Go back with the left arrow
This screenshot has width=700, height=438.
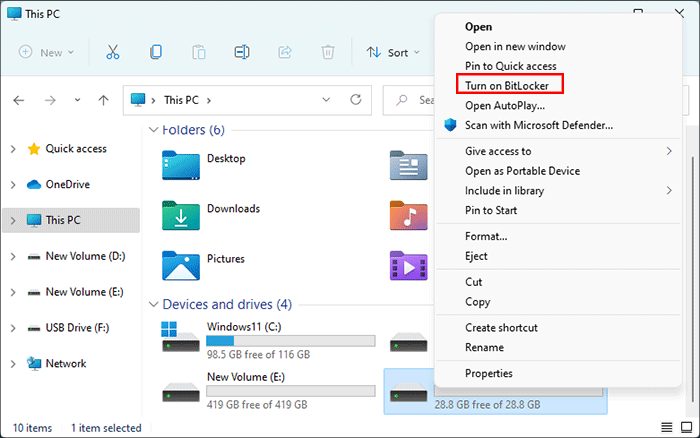(19, 100)
